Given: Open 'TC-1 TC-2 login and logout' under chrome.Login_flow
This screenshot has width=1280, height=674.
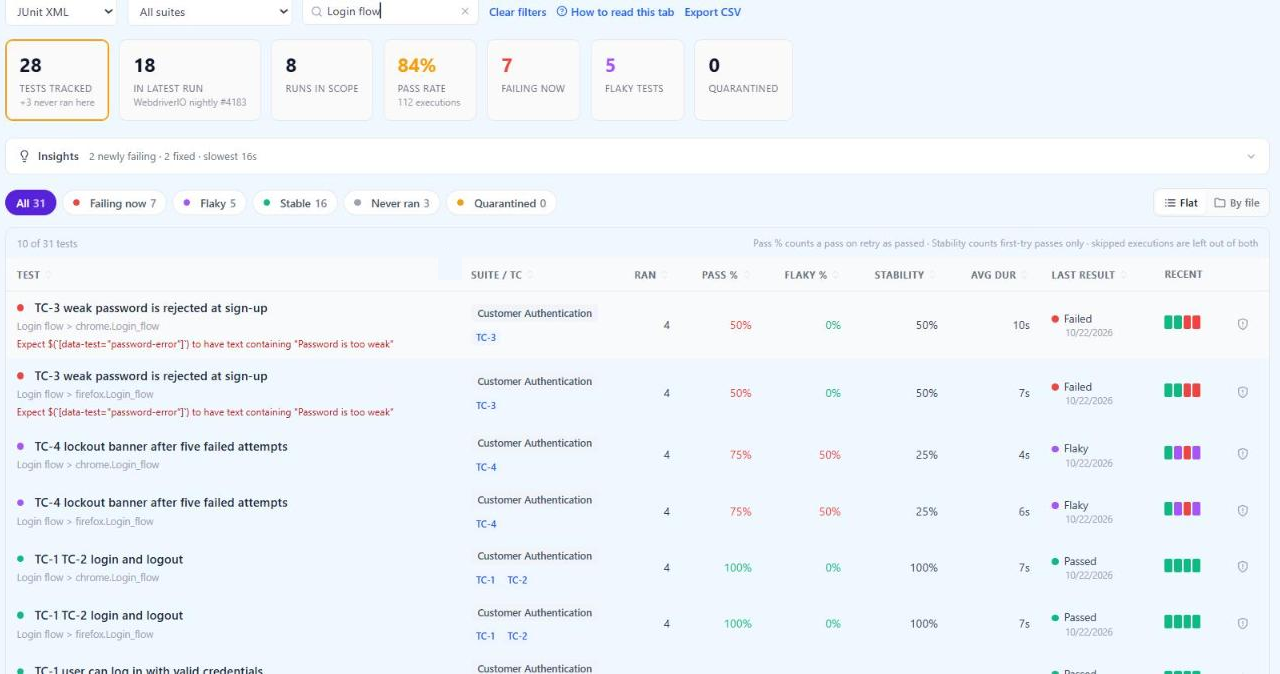Looking at the screenshot, I should [x=109, y=559].
